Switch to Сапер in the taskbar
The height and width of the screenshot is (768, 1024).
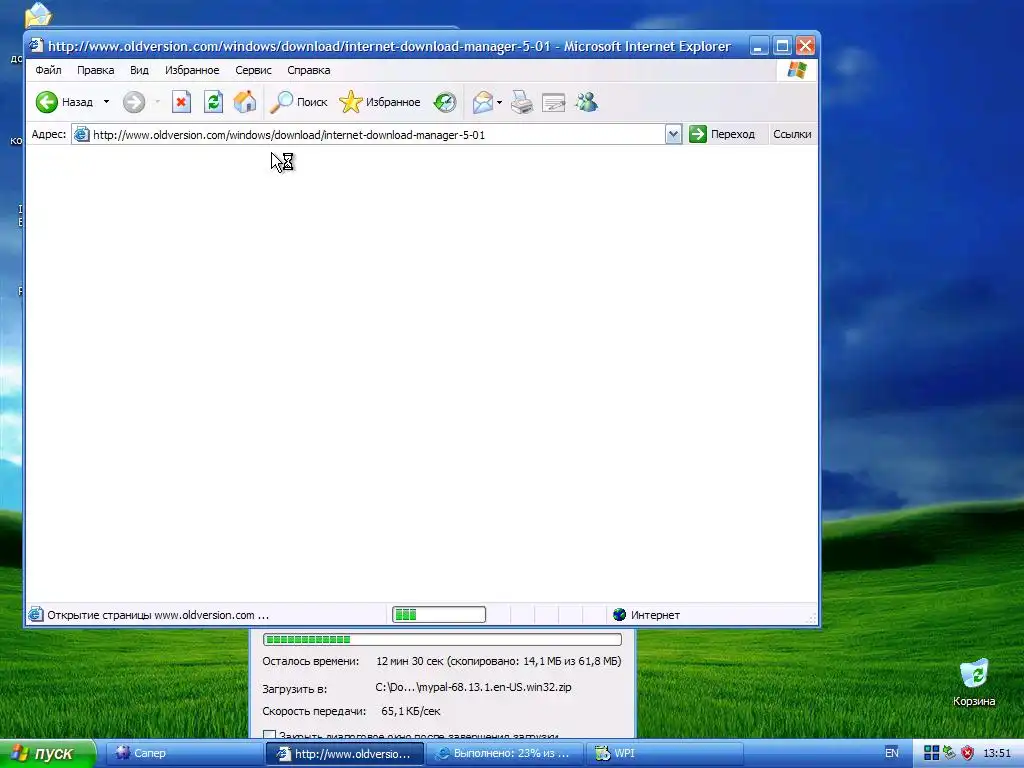point(185,753)
